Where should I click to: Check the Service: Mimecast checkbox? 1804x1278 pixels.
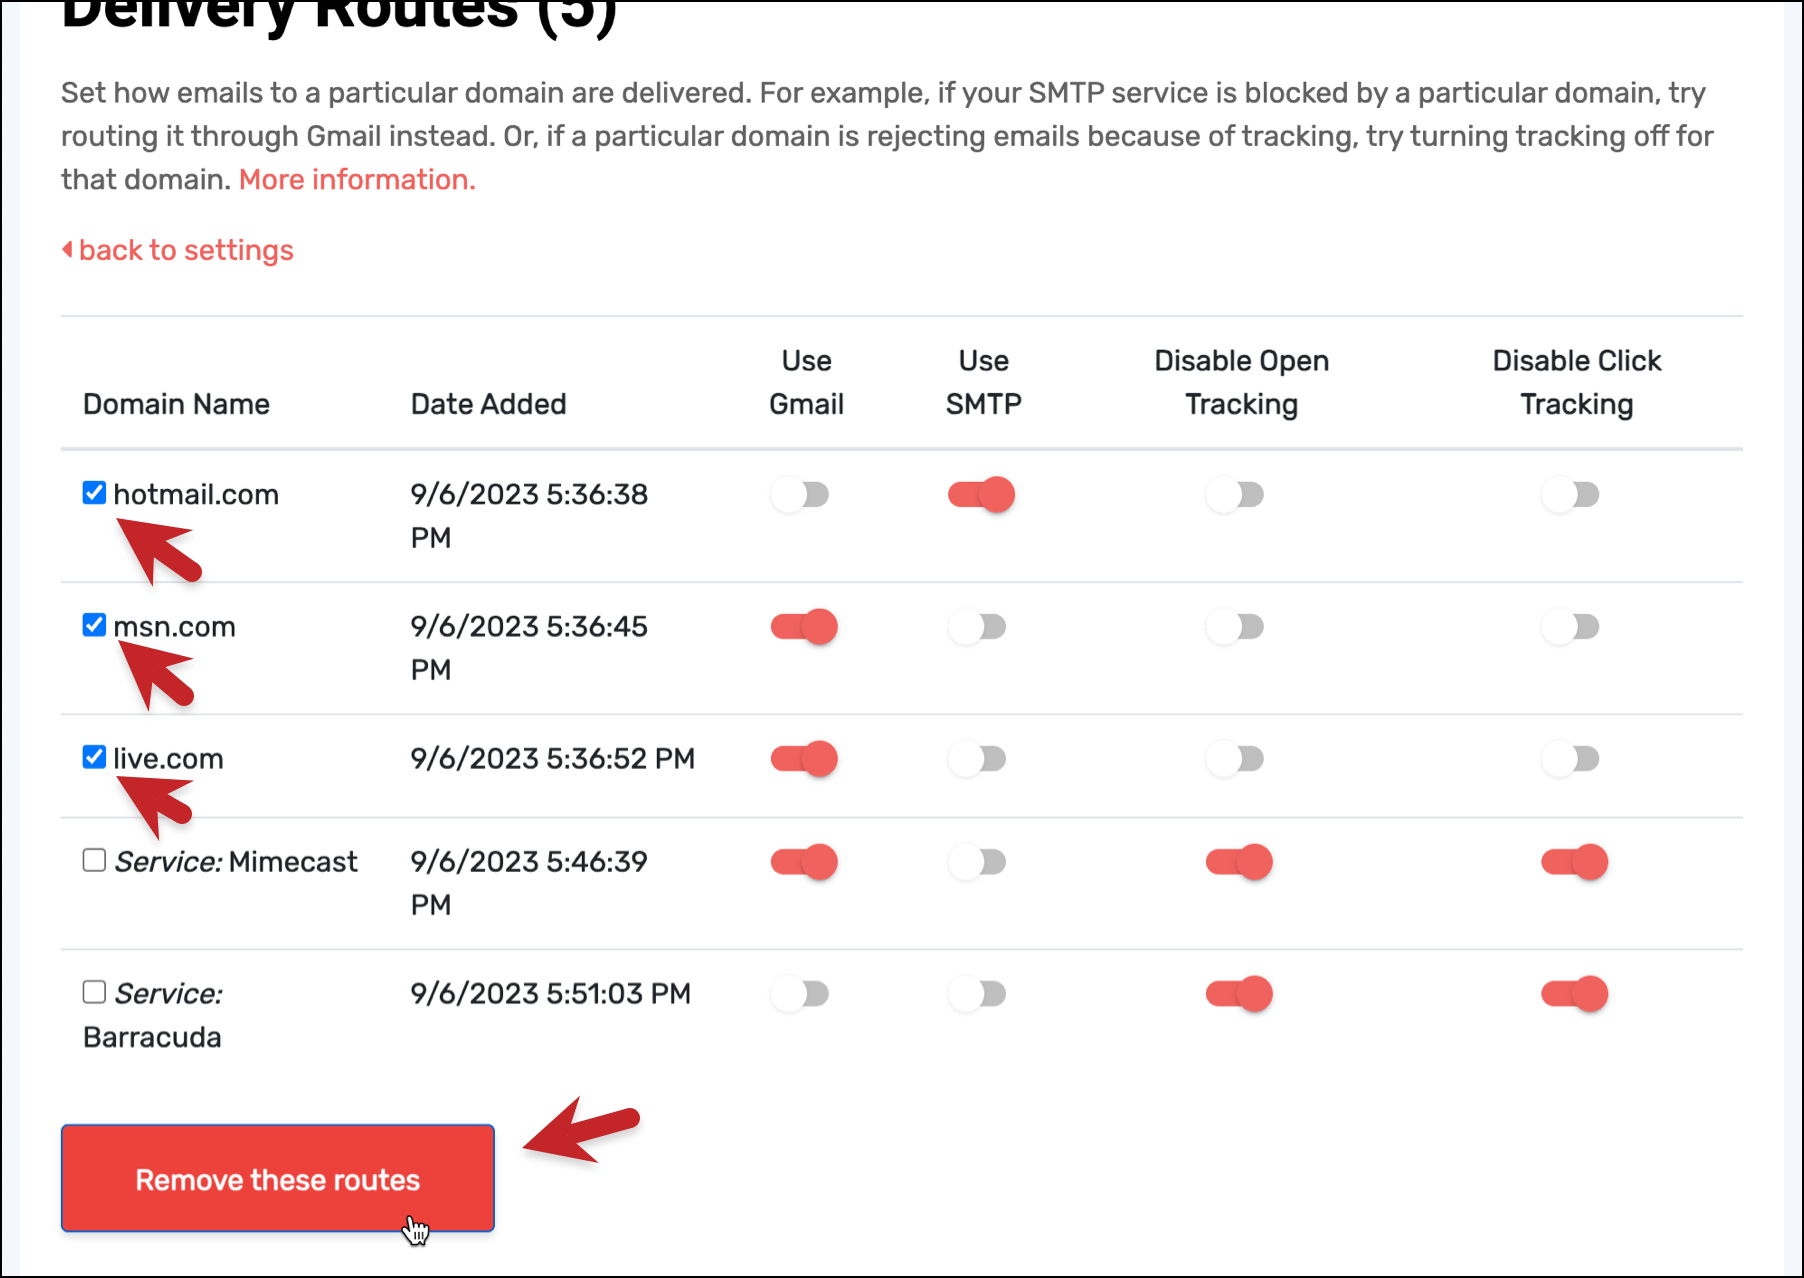point(94,860)
